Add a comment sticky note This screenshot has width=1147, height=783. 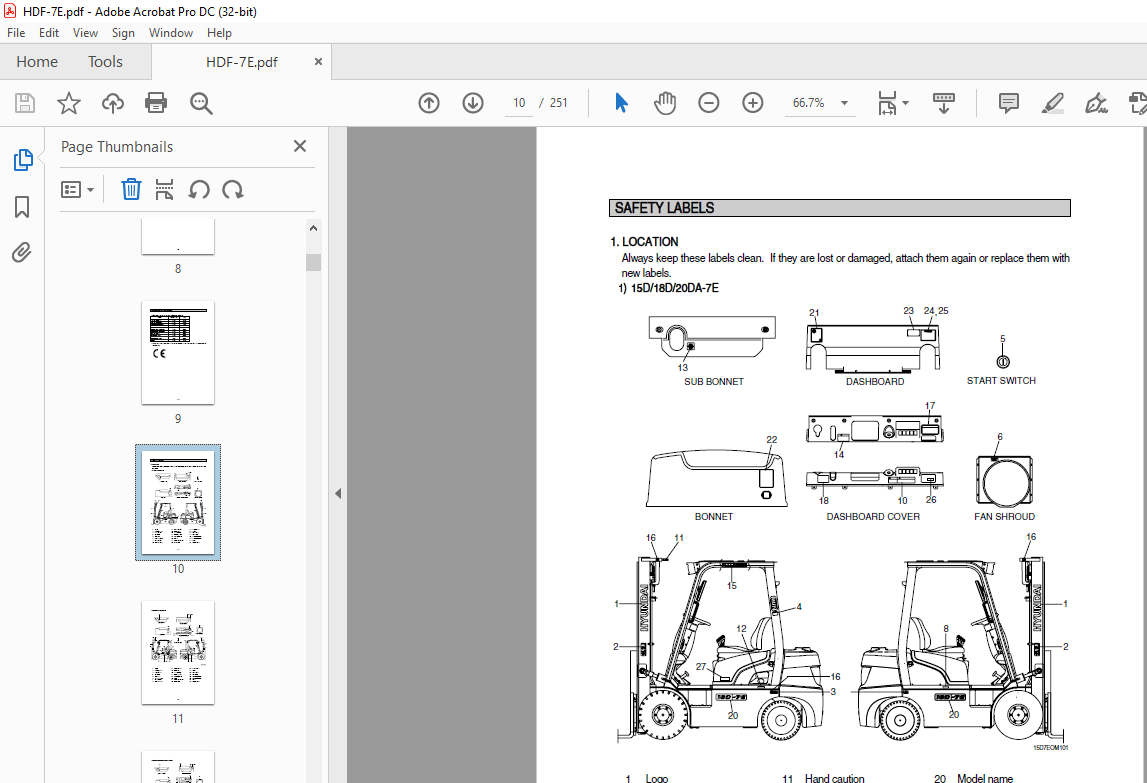tap(1009, 103)
